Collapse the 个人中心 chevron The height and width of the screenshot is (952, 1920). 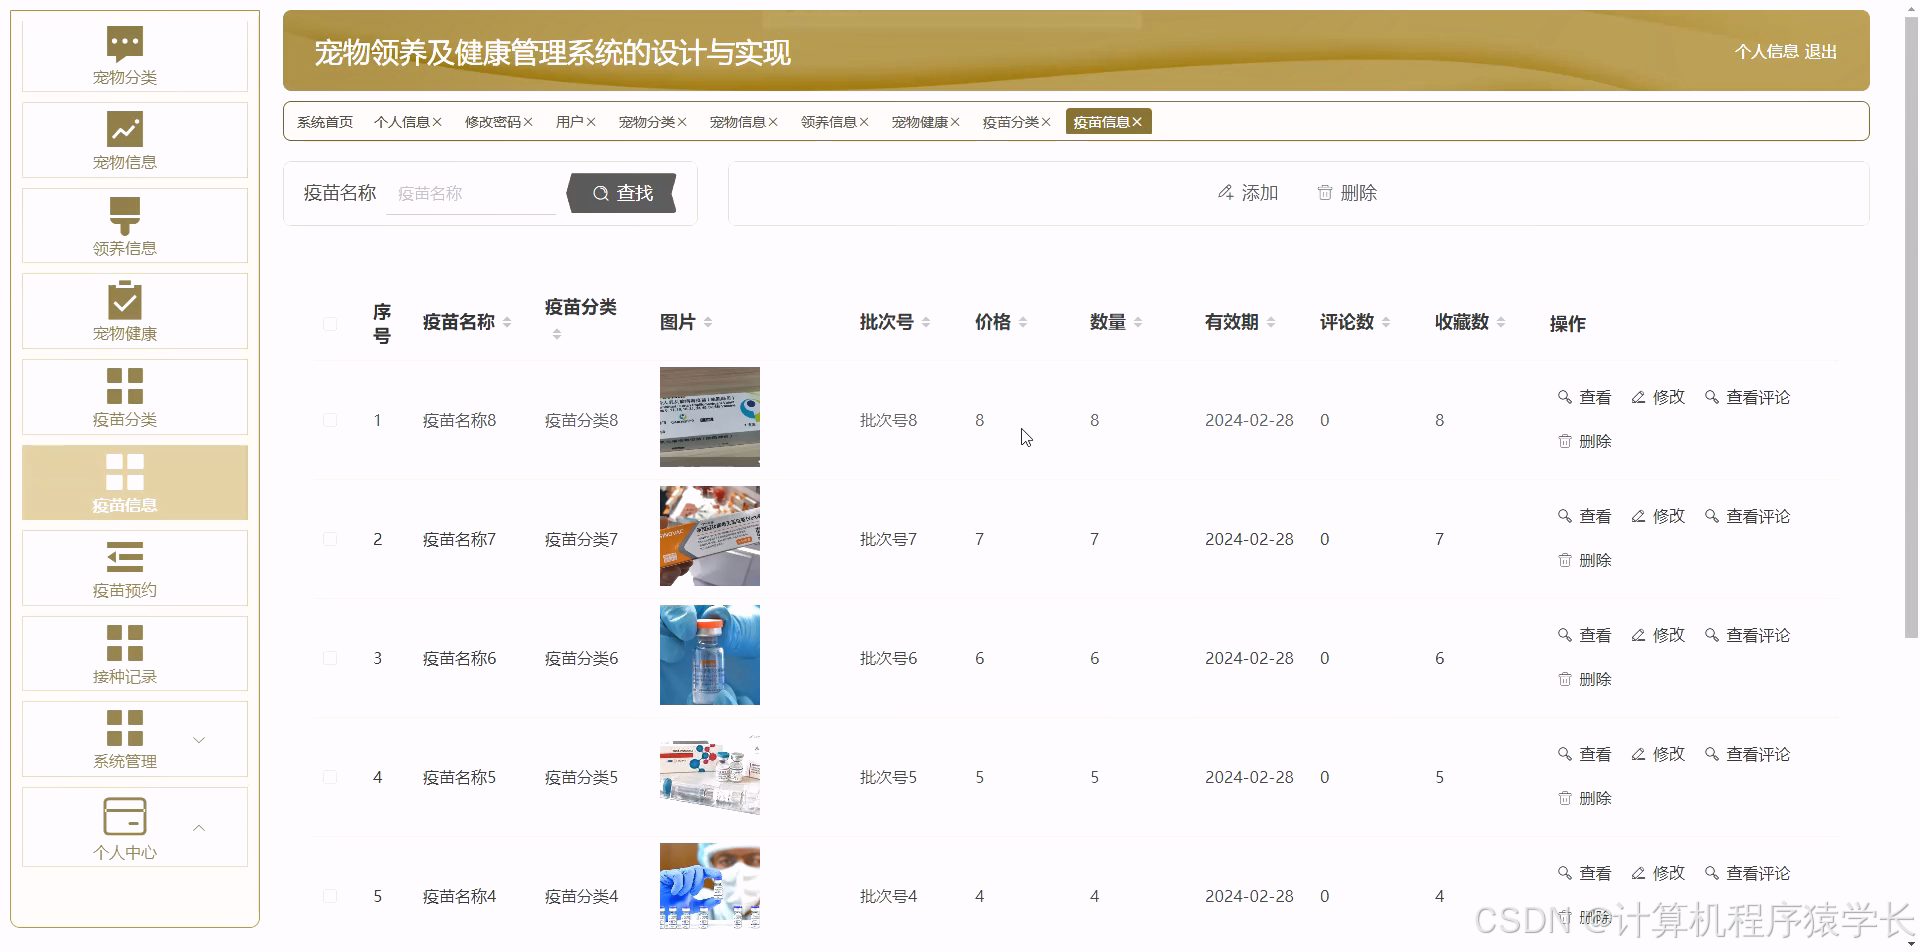(x=199, y=827)
